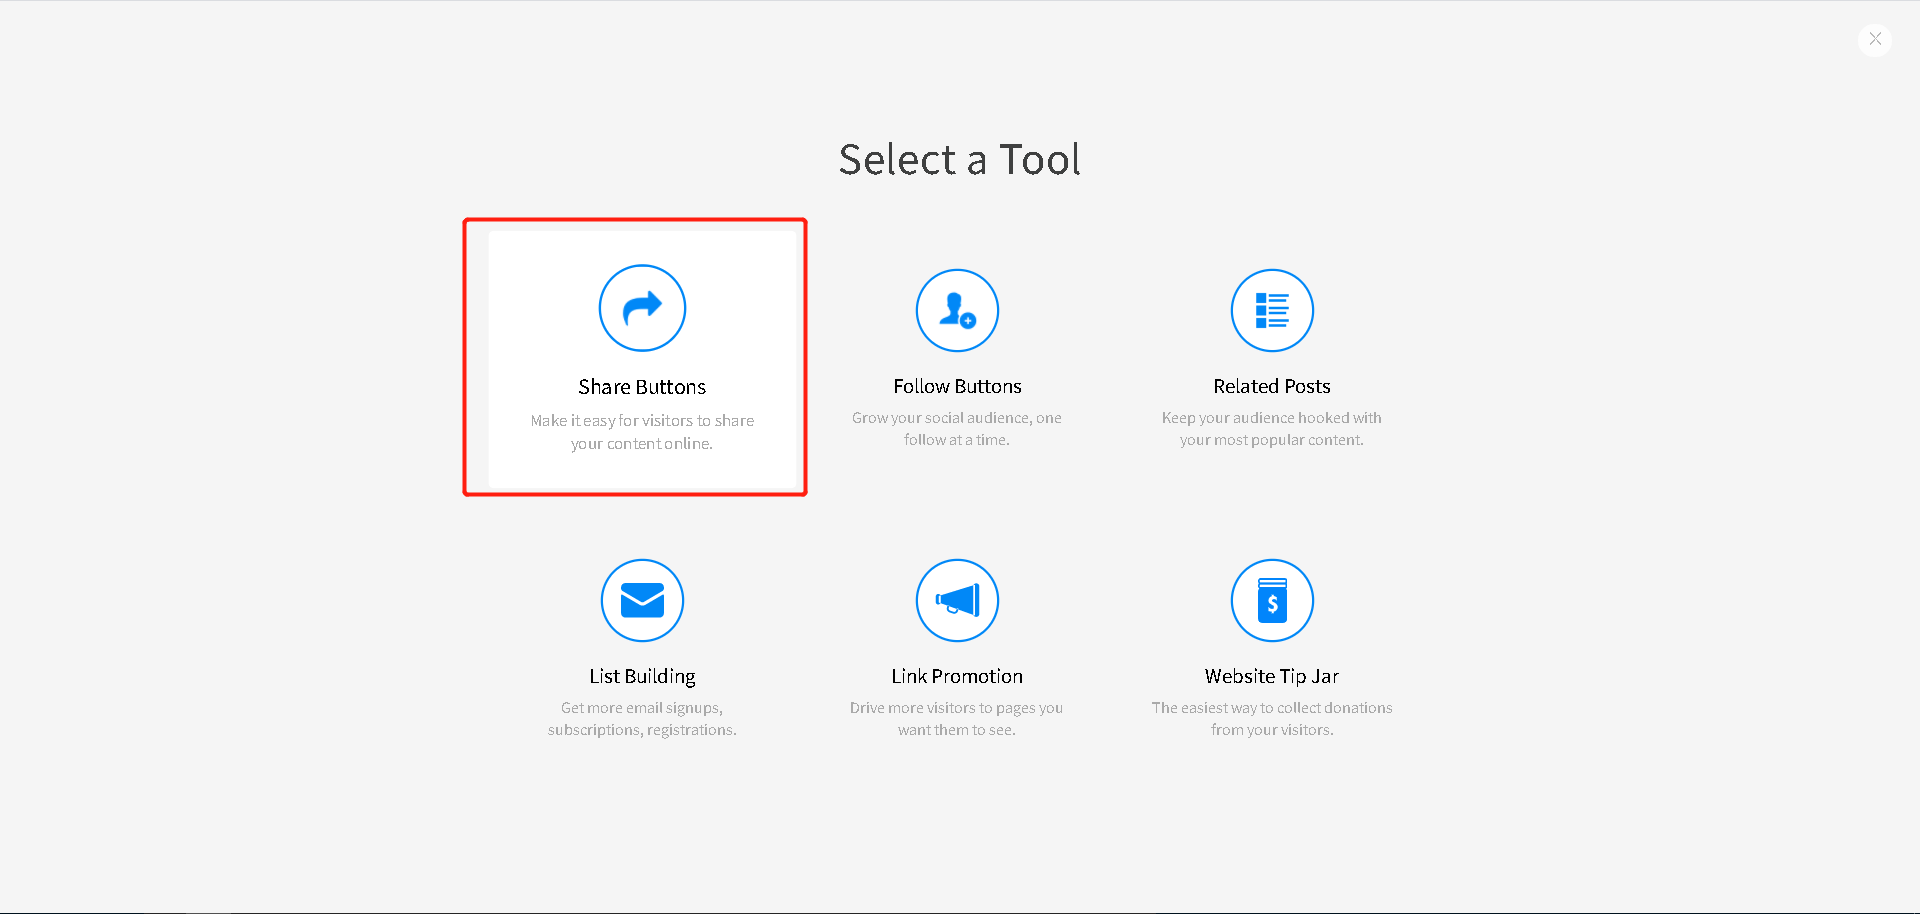Click the List Building envelope icon
The width and height of the screenshot is (1920, 914).
642,600
